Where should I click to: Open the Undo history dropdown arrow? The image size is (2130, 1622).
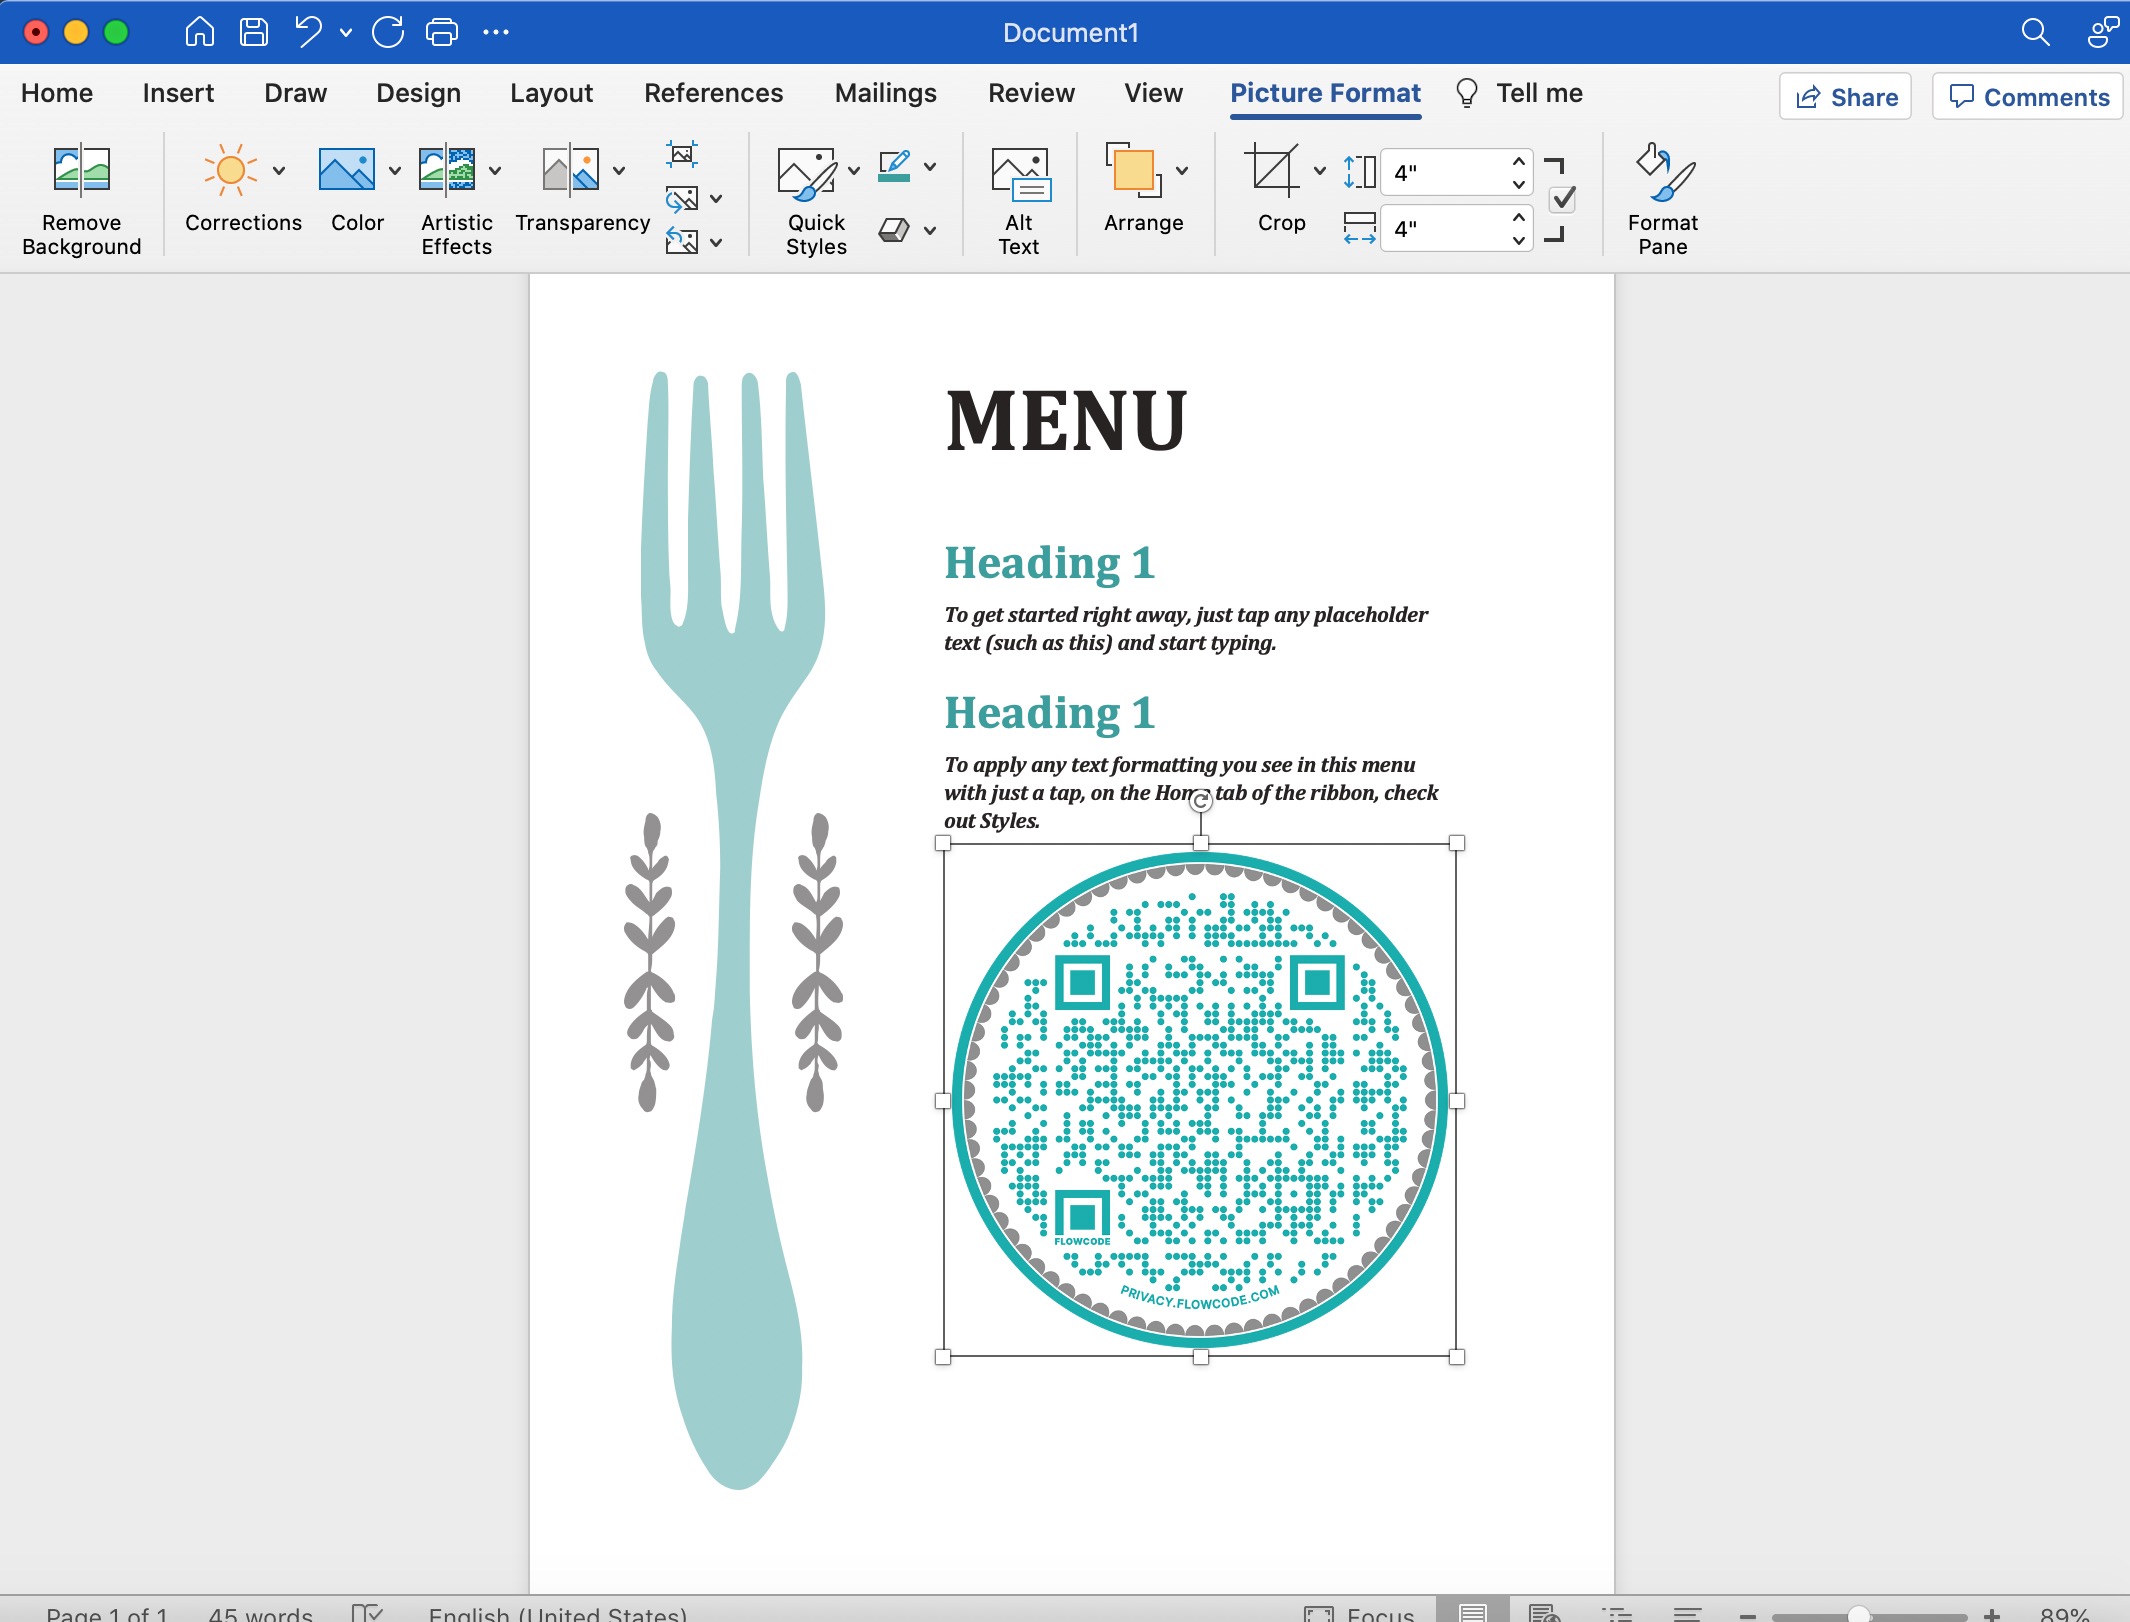coord(346,32)
